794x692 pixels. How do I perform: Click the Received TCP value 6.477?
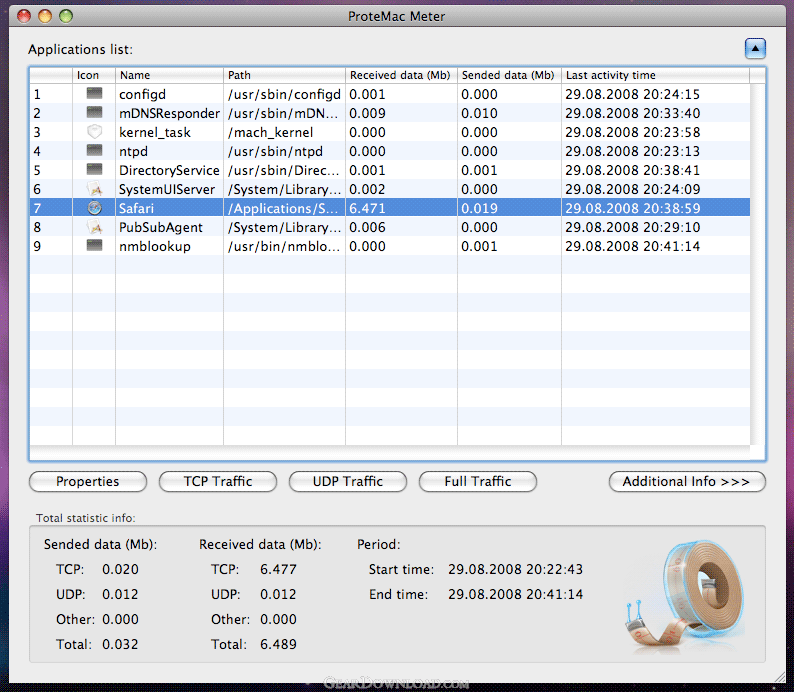278,569
